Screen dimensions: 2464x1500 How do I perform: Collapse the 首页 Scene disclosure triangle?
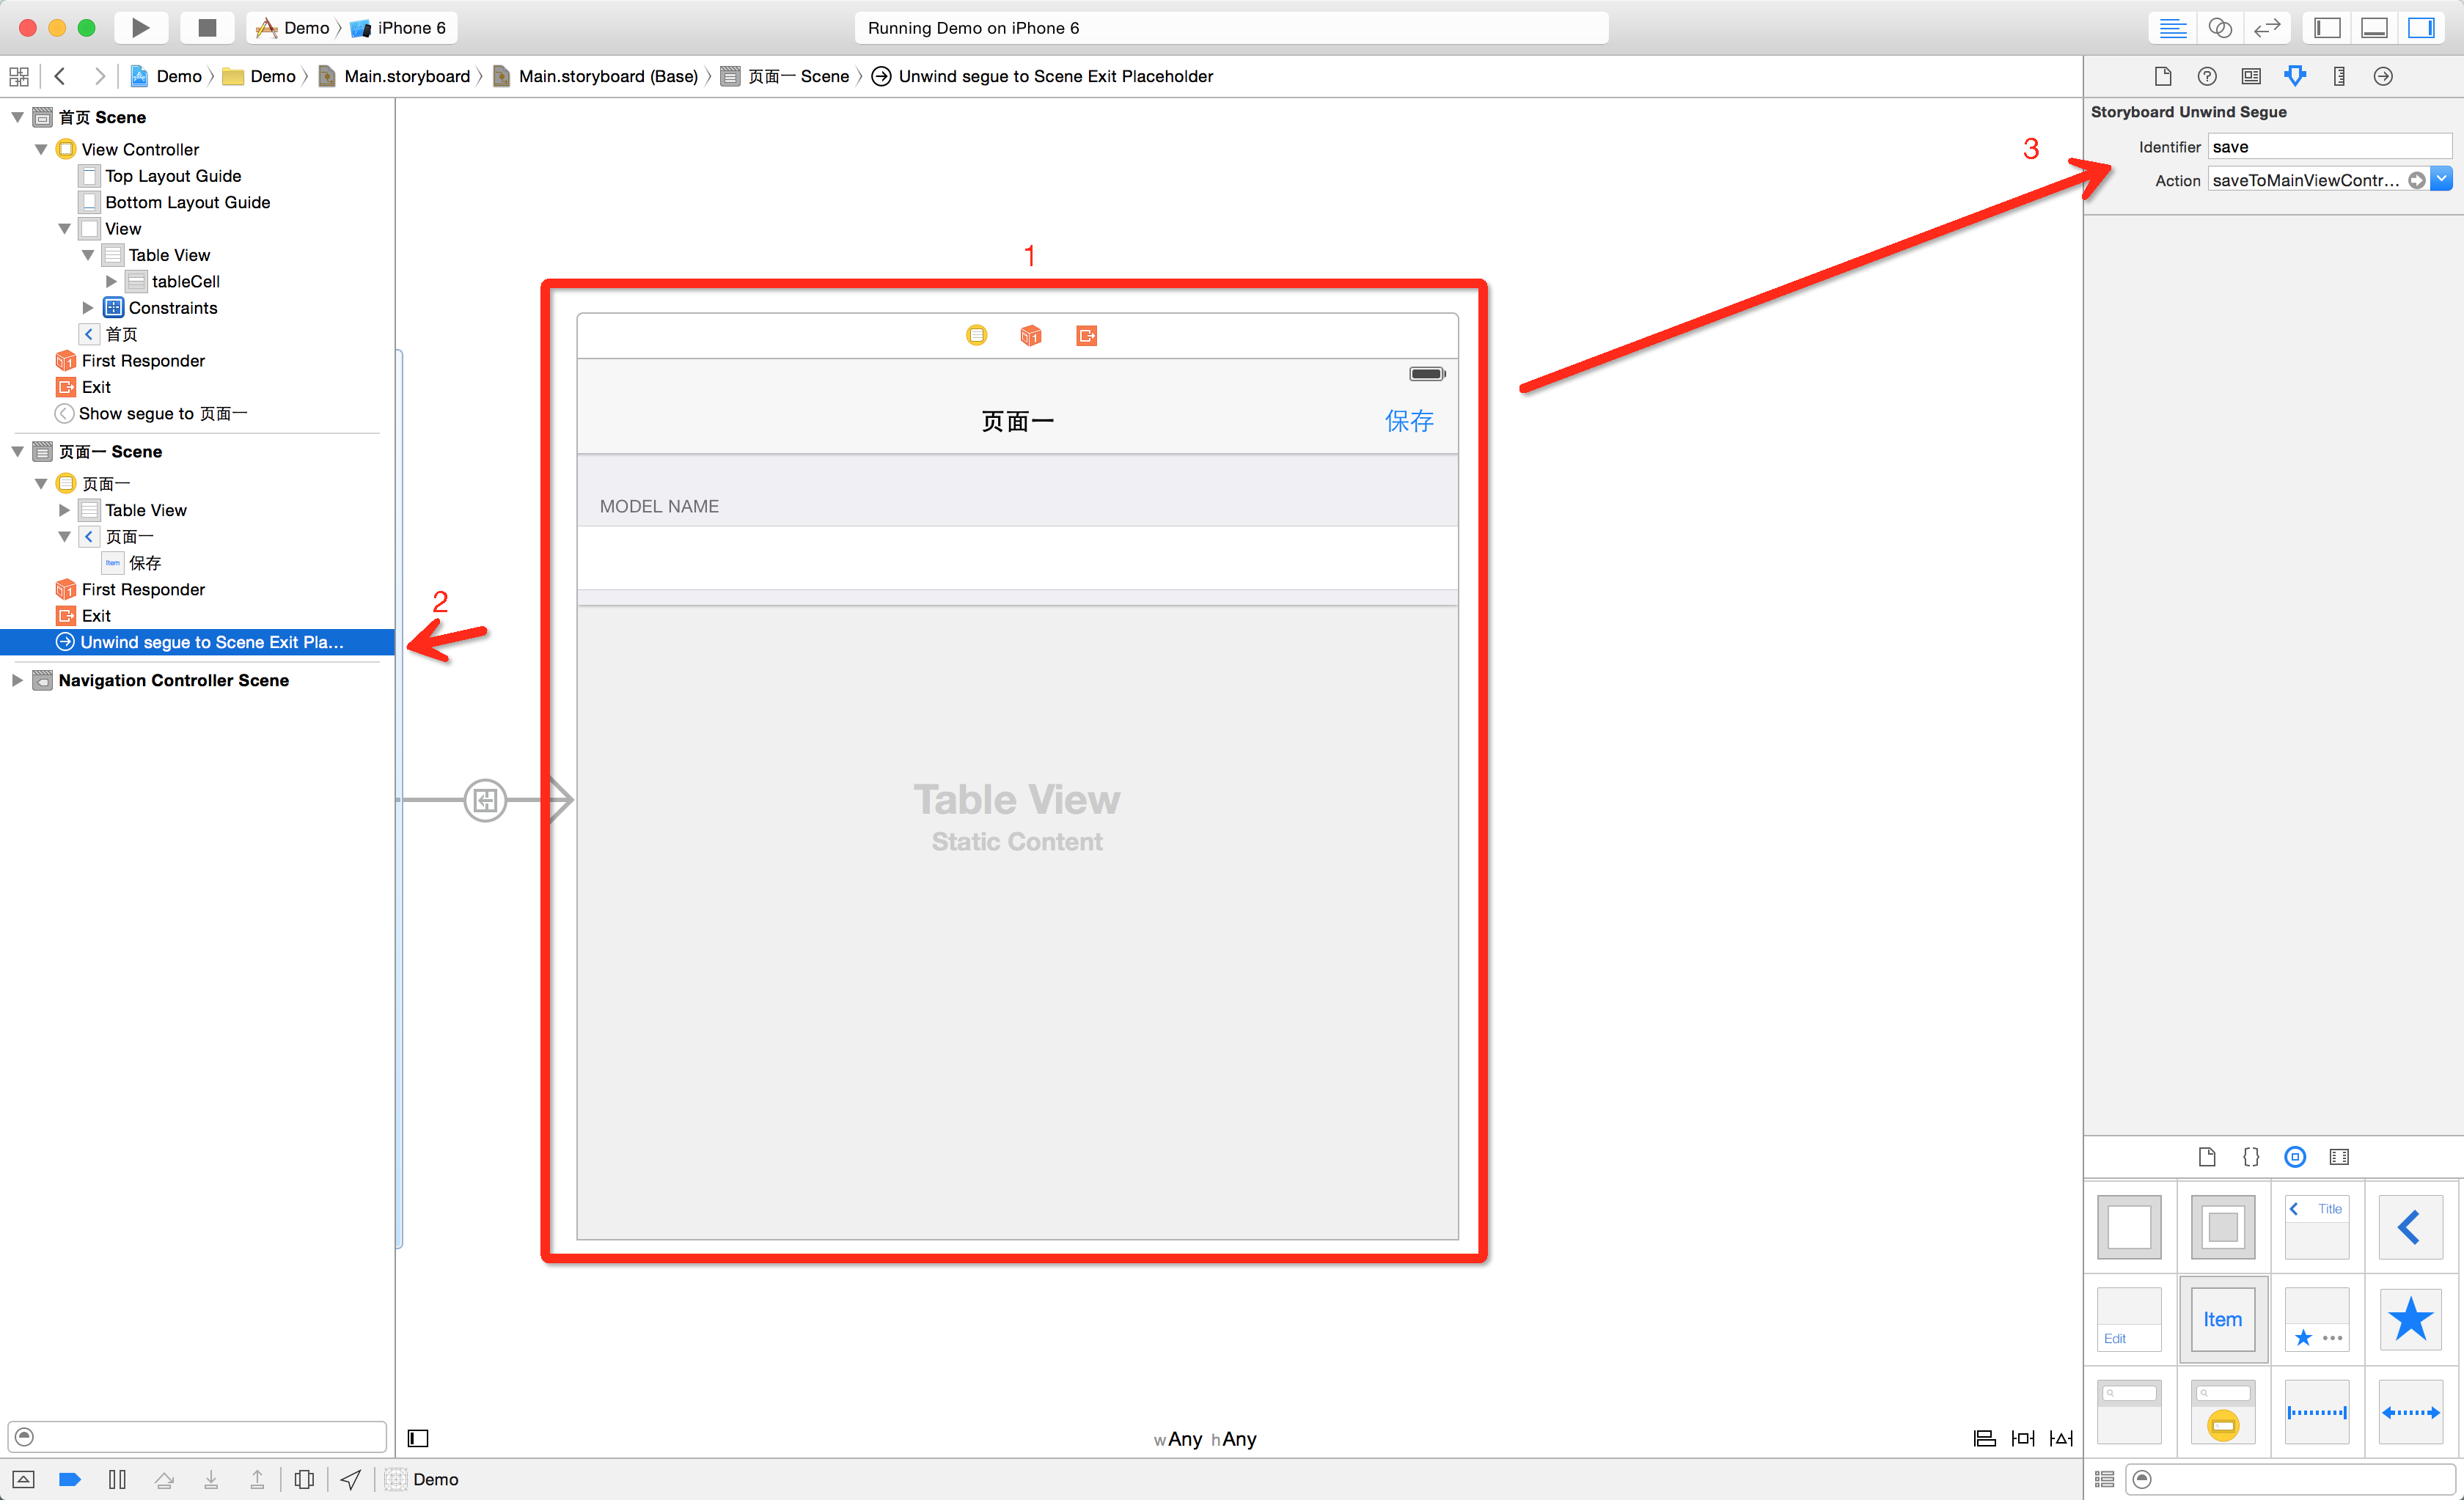tap(17, 117)
